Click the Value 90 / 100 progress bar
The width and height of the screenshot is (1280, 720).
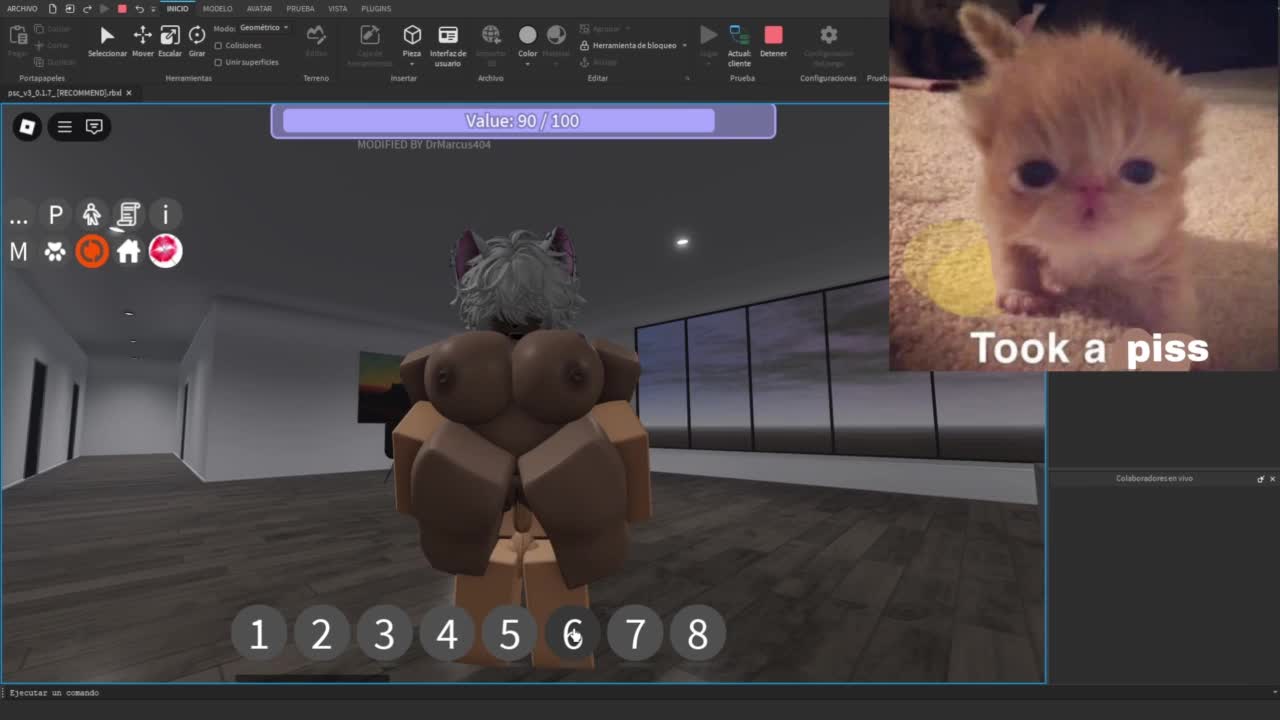click(522, 121)
